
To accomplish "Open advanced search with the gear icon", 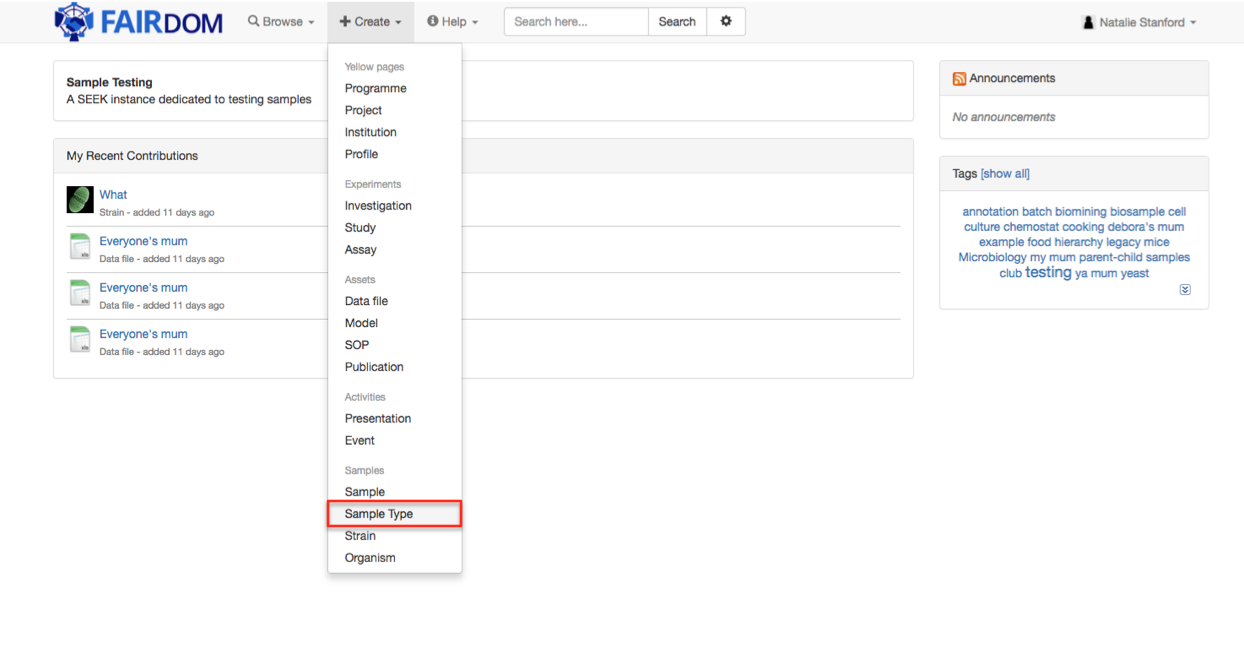I will 726,20.
